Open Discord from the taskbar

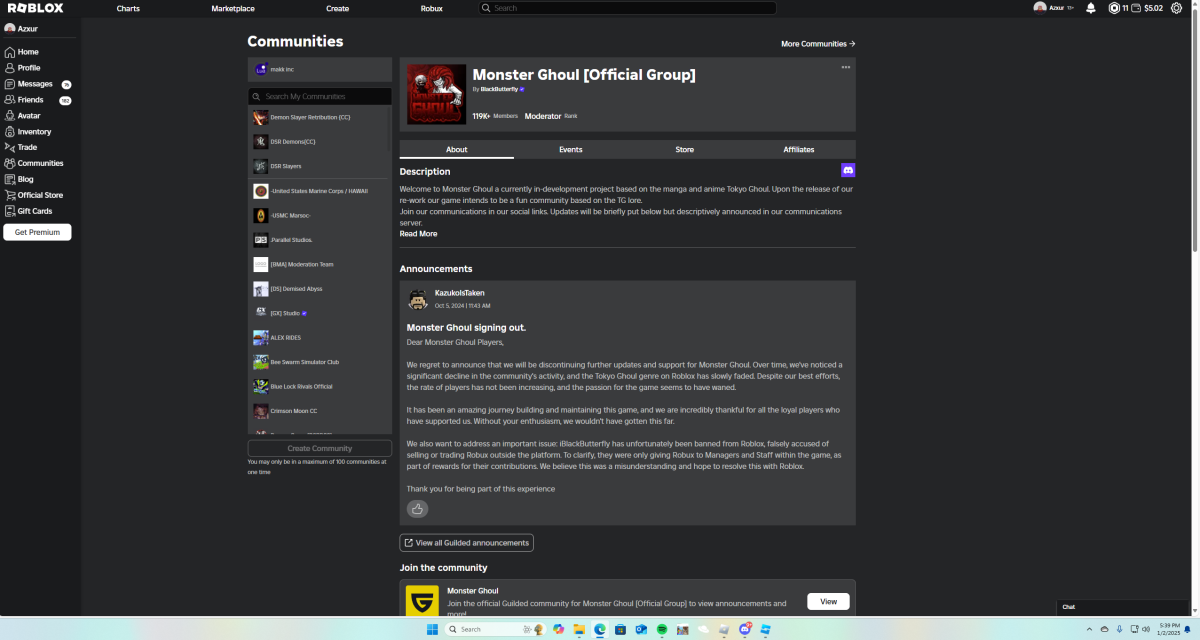pyautogui.click(x=746, y=629)
